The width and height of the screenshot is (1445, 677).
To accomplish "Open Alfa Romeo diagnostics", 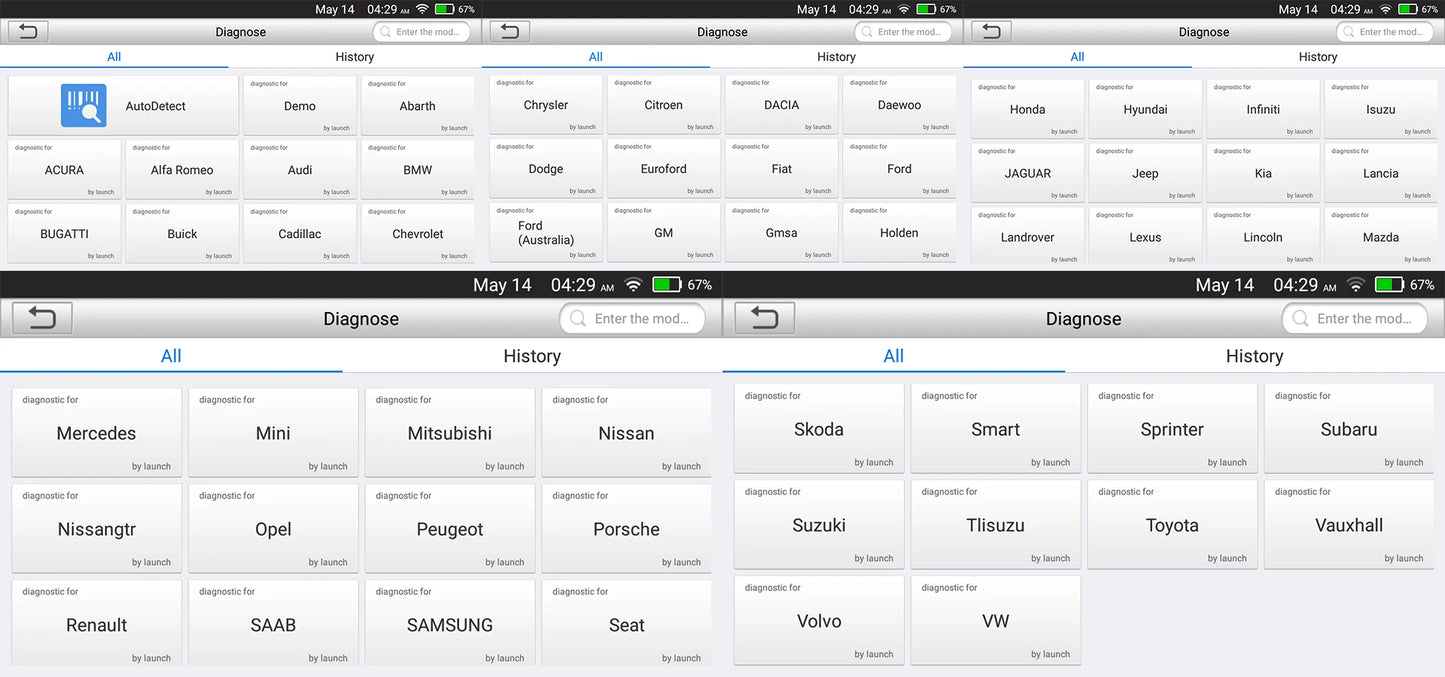I will tap(182, 169).
